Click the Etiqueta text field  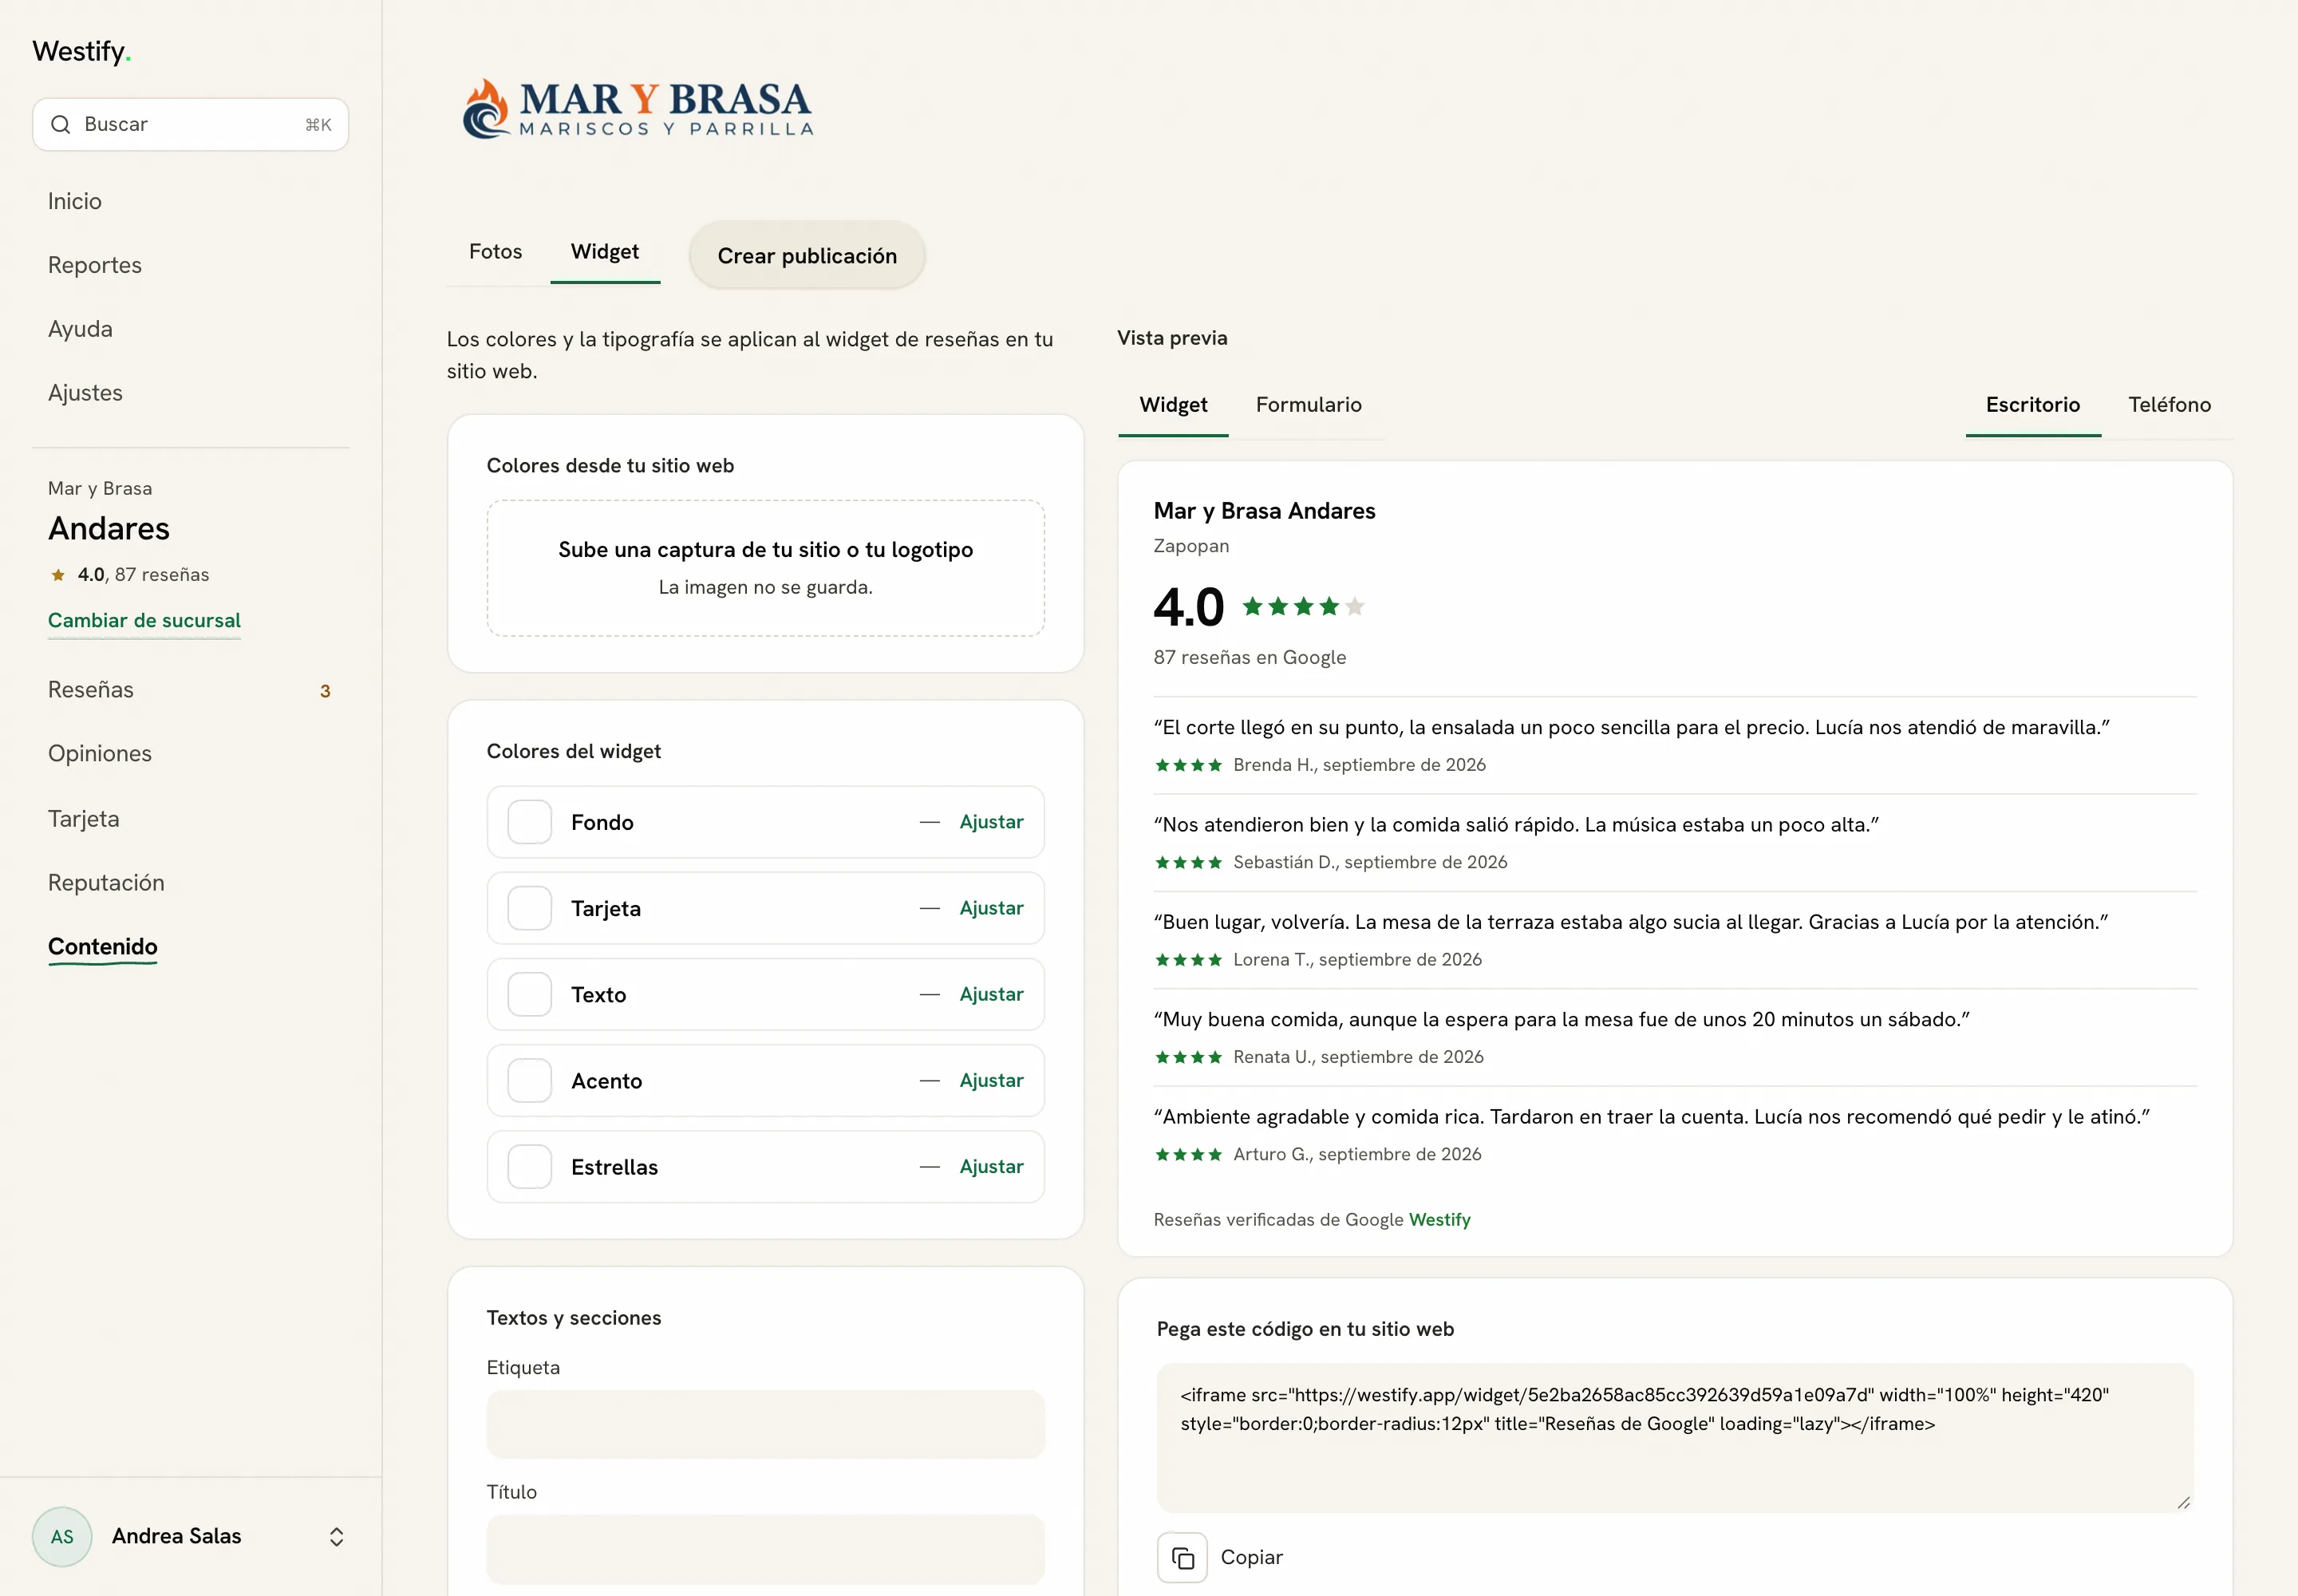click(766, 1424)
